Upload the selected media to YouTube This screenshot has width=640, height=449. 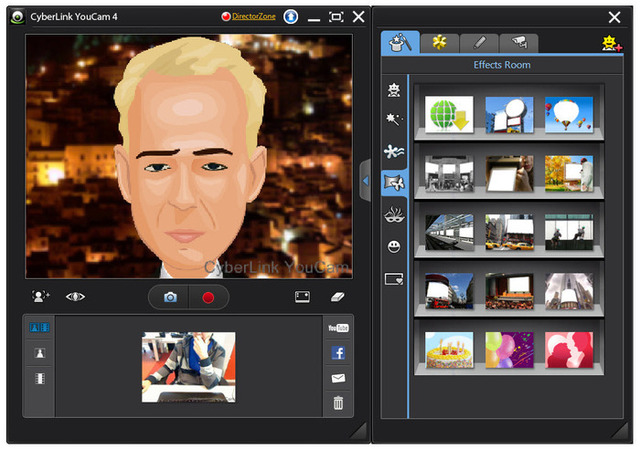tap(338, 328)
